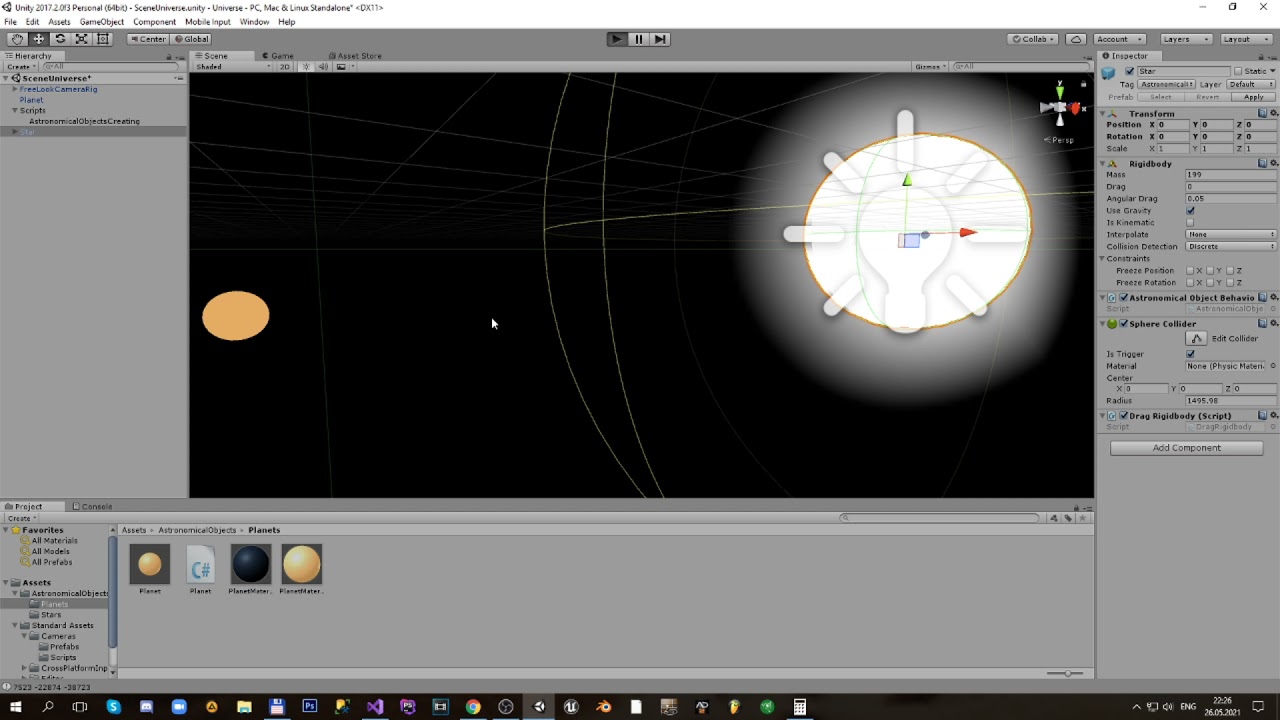Open the Layers dropdown
1280x720 pixels.
tap(1185, 39)
